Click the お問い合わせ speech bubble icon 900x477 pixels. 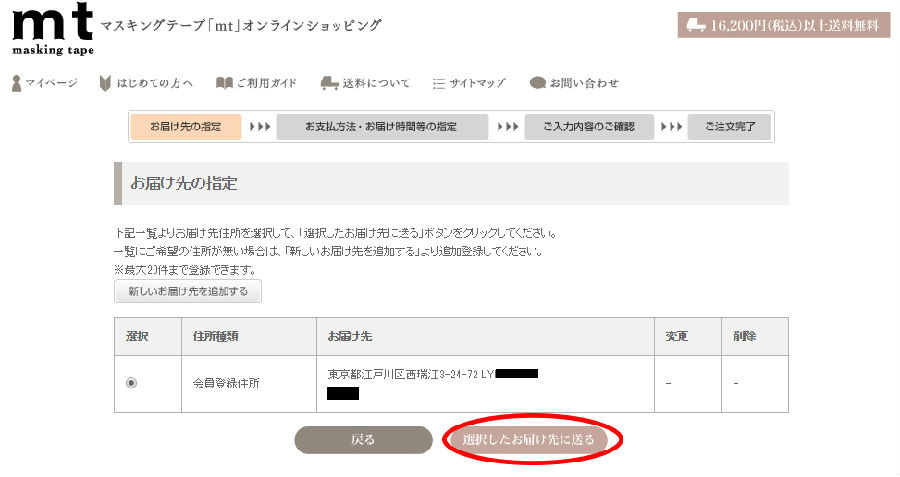[537, 83]
